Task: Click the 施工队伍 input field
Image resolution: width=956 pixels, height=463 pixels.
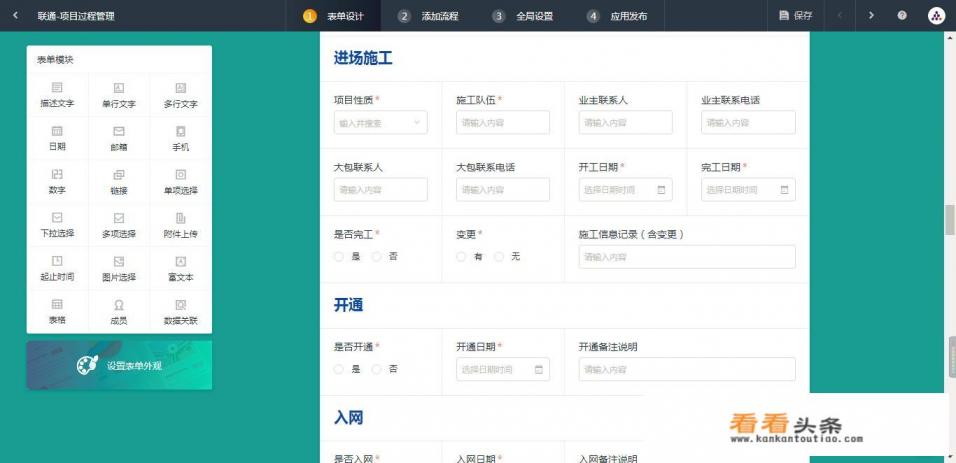Action: (x=502, y=123)
